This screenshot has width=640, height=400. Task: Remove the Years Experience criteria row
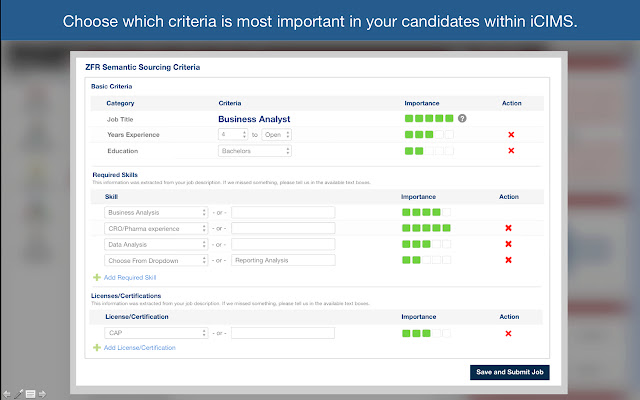point(511,135)
